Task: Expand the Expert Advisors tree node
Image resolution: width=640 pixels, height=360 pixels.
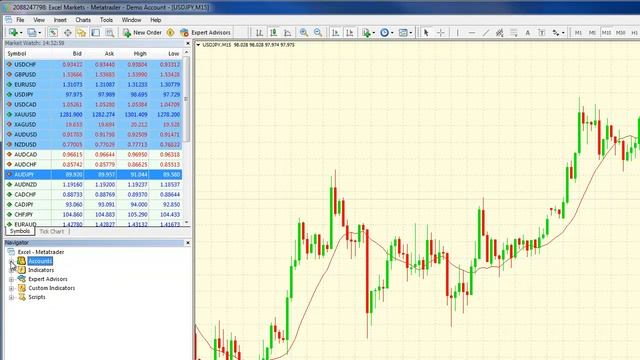Action: 11,279
